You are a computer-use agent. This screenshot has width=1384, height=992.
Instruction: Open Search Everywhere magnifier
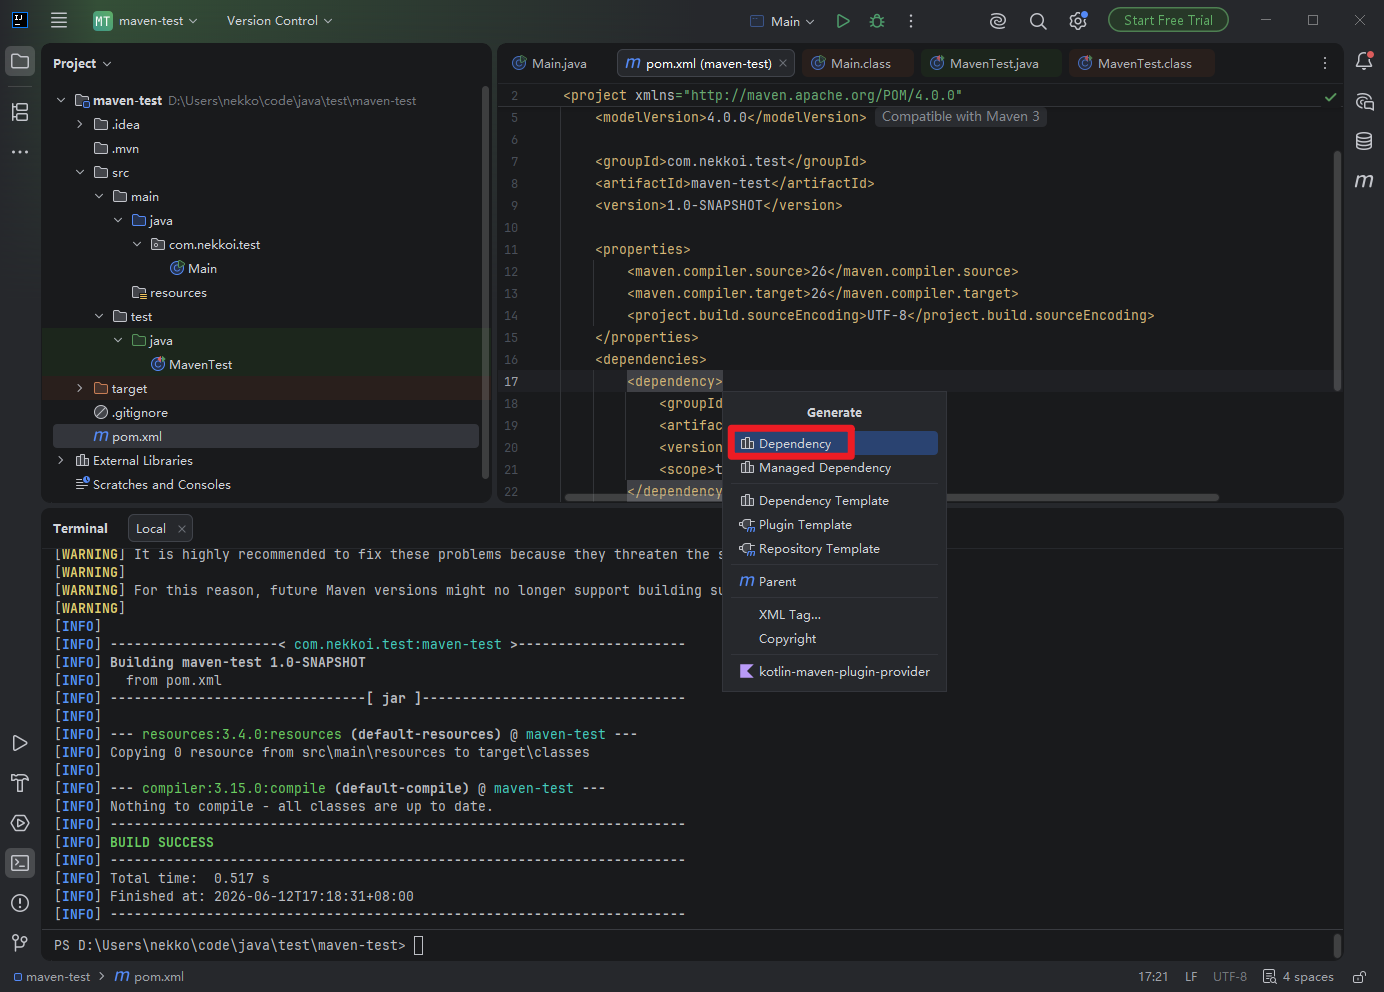click(x=1038, y=21)
